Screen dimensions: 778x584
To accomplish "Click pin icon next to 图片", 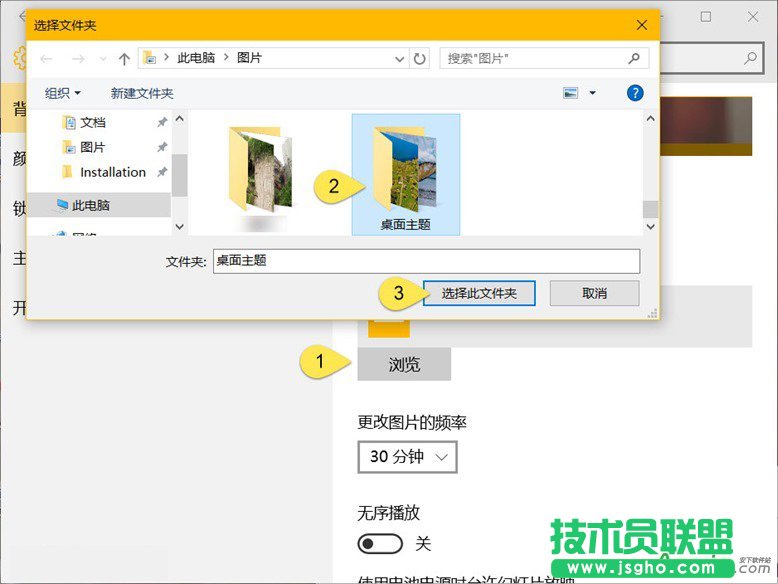I will (x=162, y=147).
